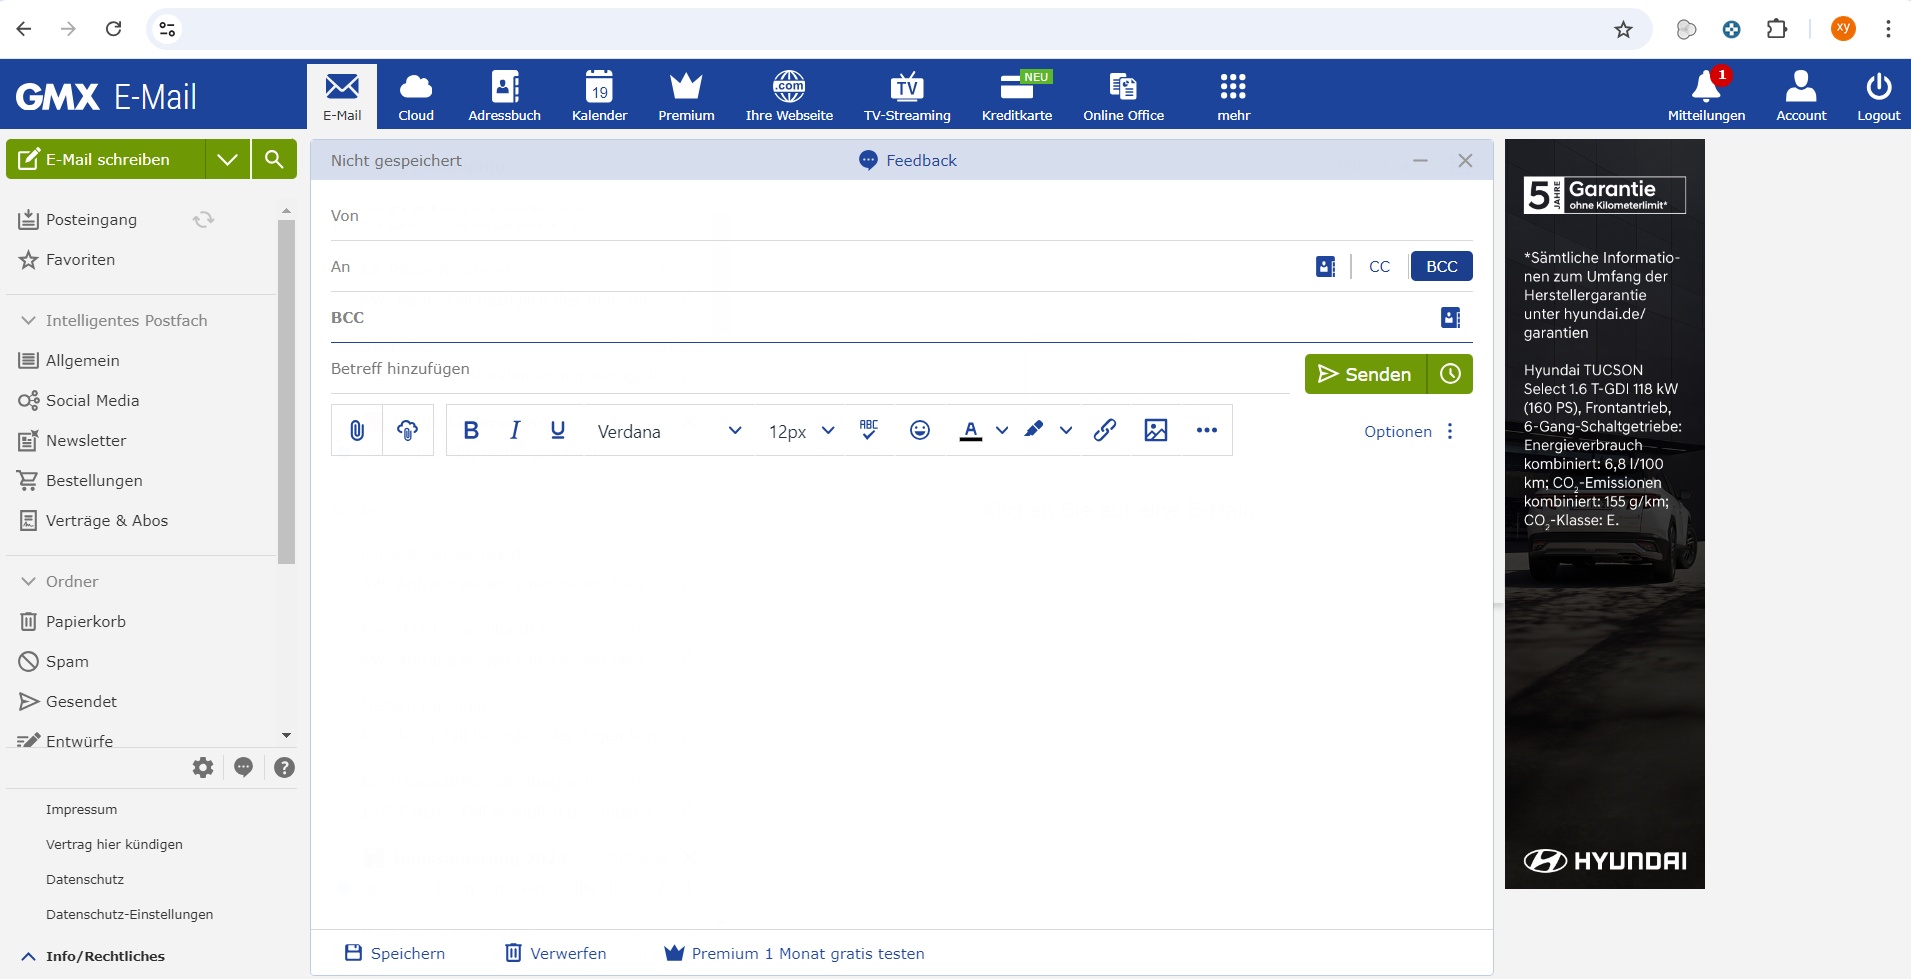Open the Verdana font dropdown
Image resolution: width=1911 pixels, height=979 pixels.
point(668,430)
